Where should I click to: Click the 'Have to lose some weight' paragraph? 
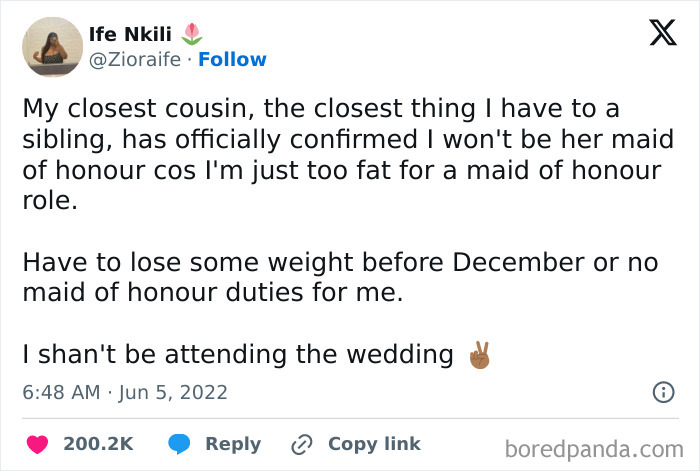pyautogui.click(x=342, y=276)
